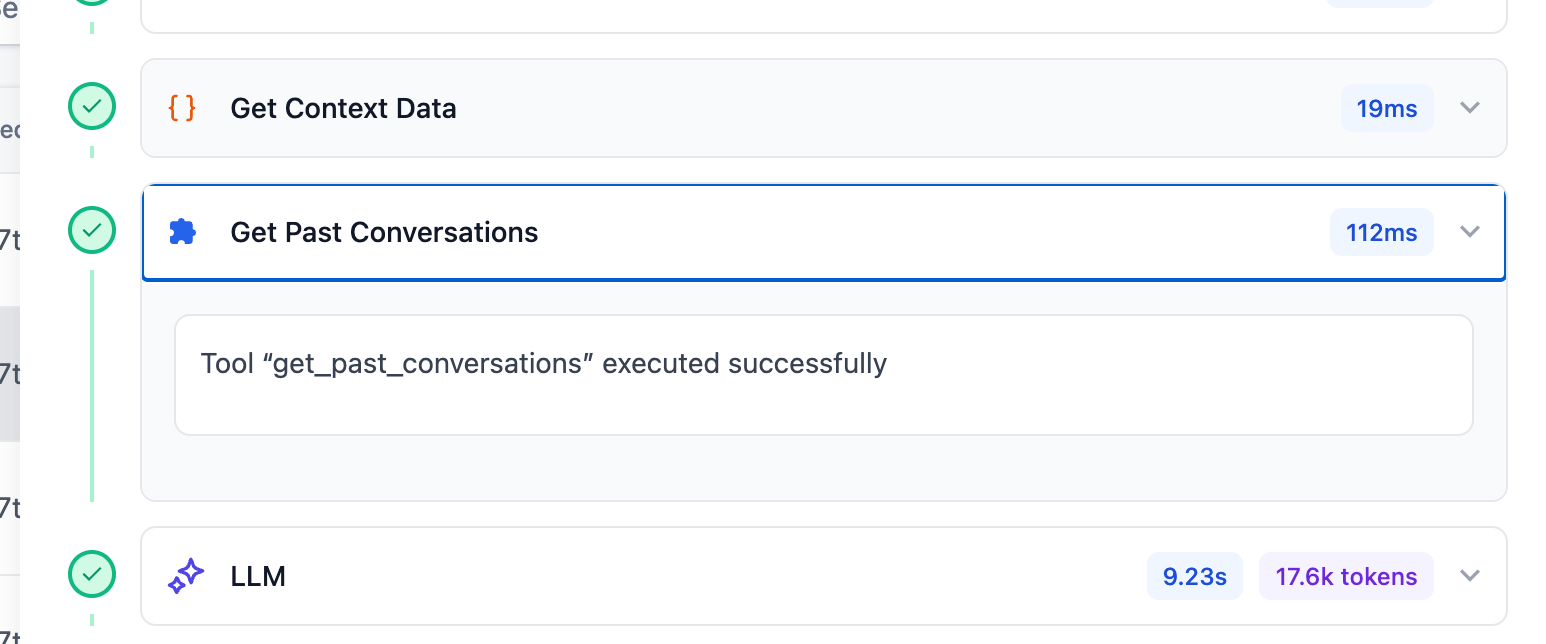The height and width of the screenshot is (644, 1546).
Task: Click the 9.23s duration badge
Action: (x=1194, y=576)
